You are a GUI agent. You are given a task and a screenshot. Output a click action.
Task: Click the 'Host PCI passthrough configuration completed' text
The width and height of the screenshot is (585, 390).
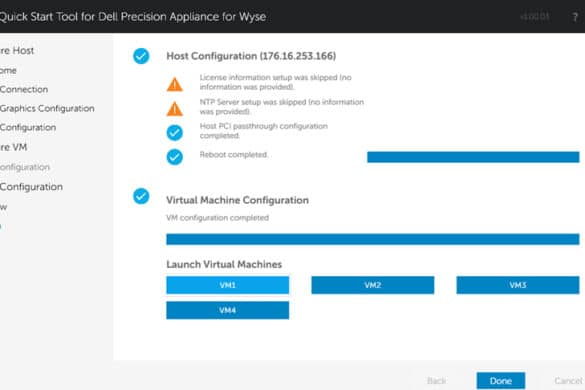point(263,131)
